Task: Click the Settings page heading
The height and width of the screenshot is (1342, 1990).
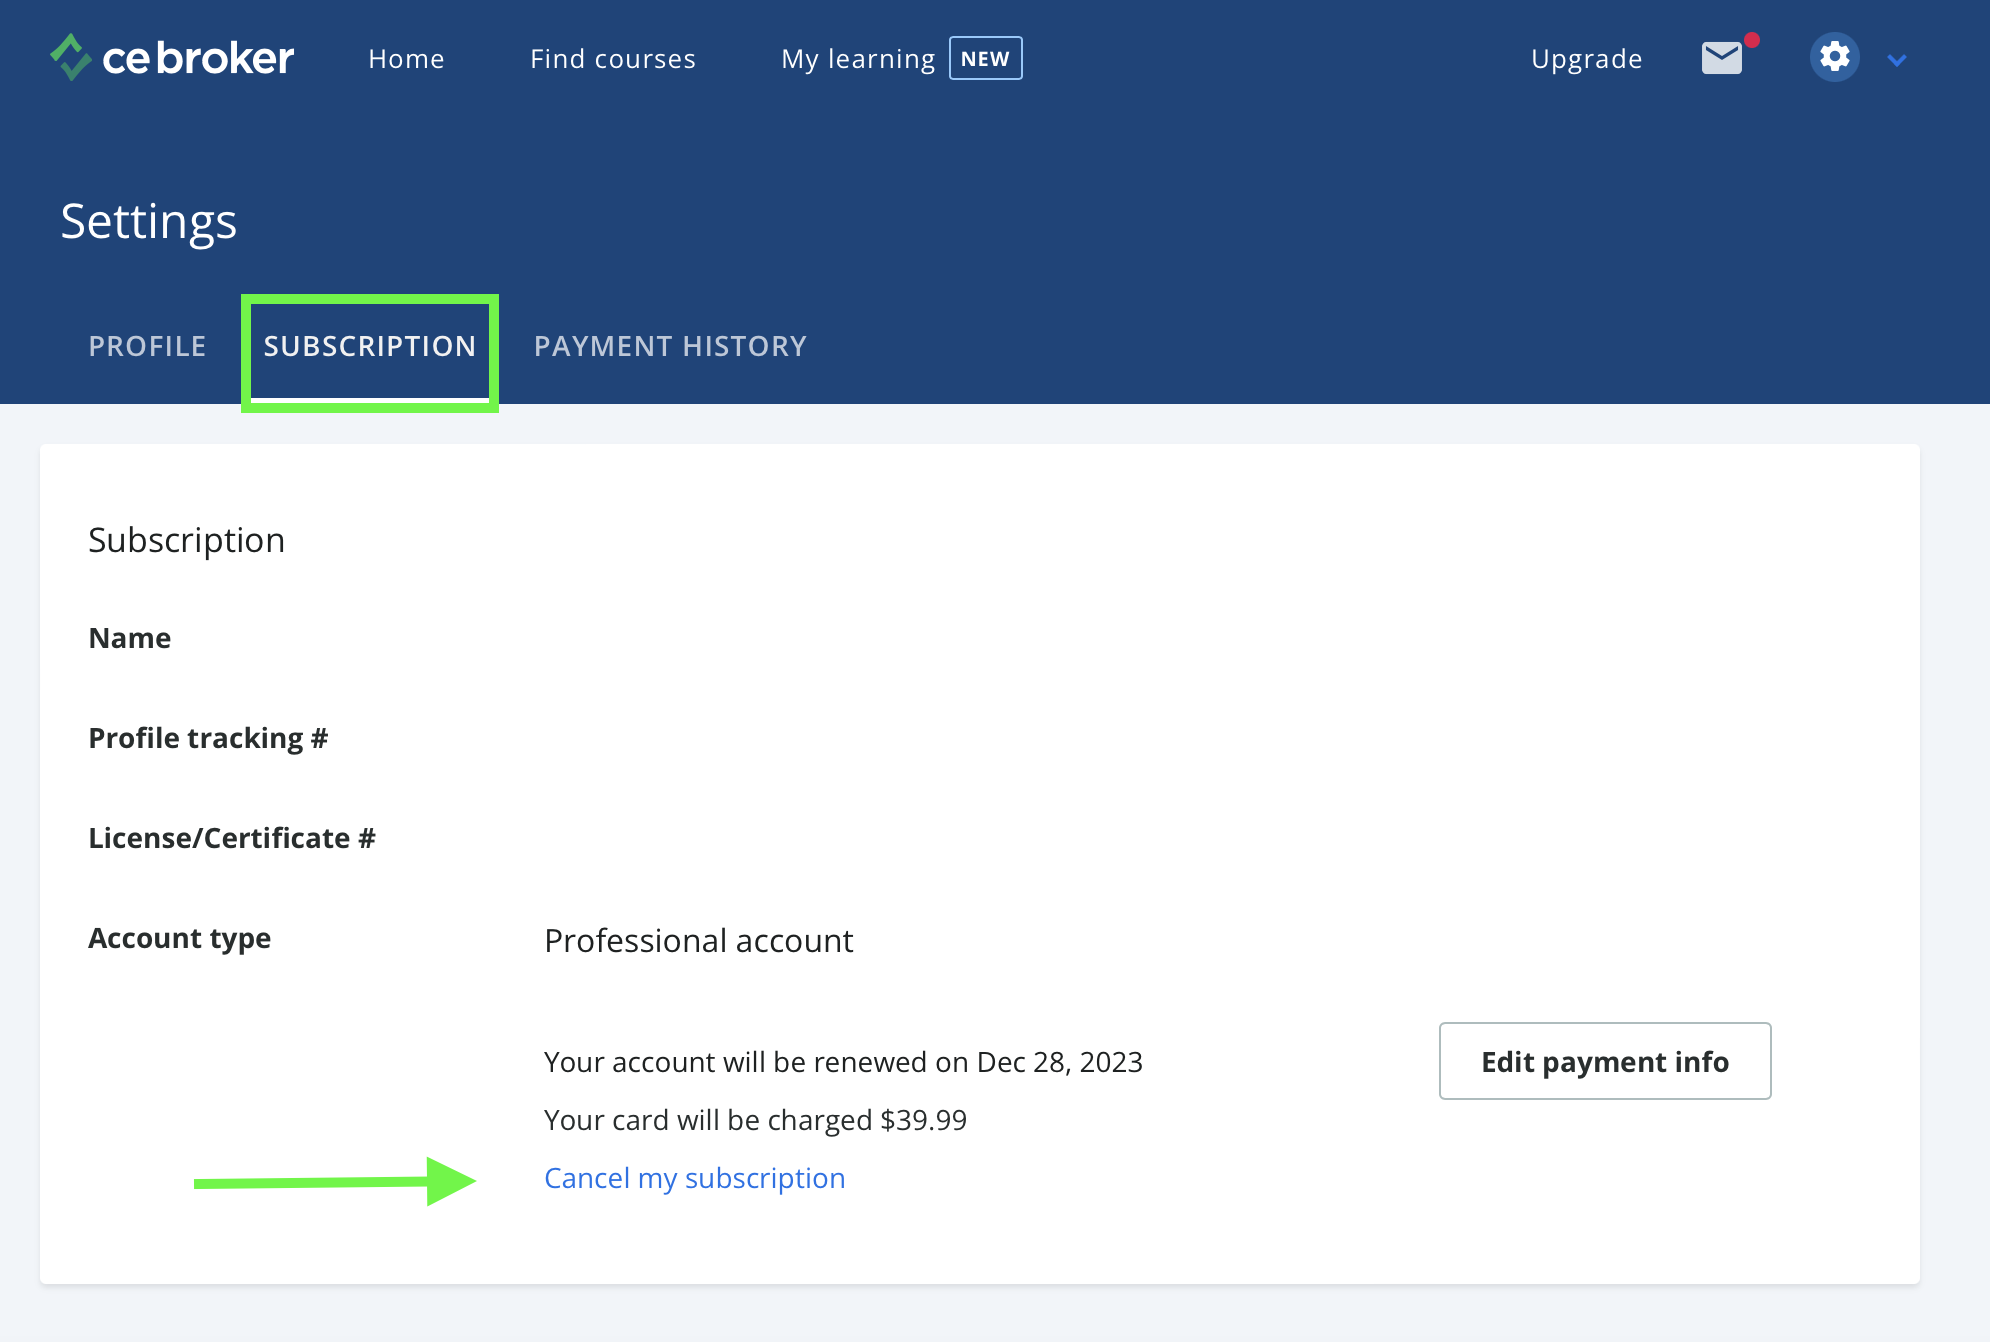Action: pos(148,221)
